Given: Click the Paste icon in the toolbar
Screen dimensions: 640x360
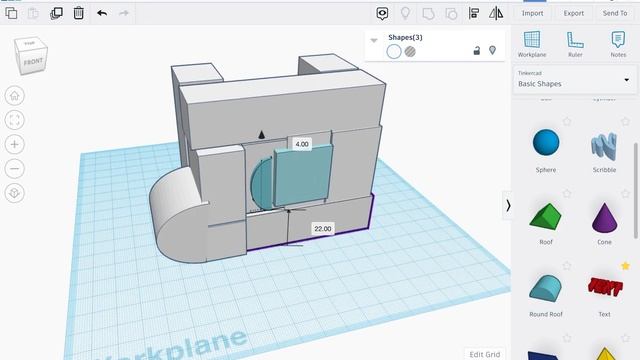Looking at the screenshot, I should (x=33, y=13).
